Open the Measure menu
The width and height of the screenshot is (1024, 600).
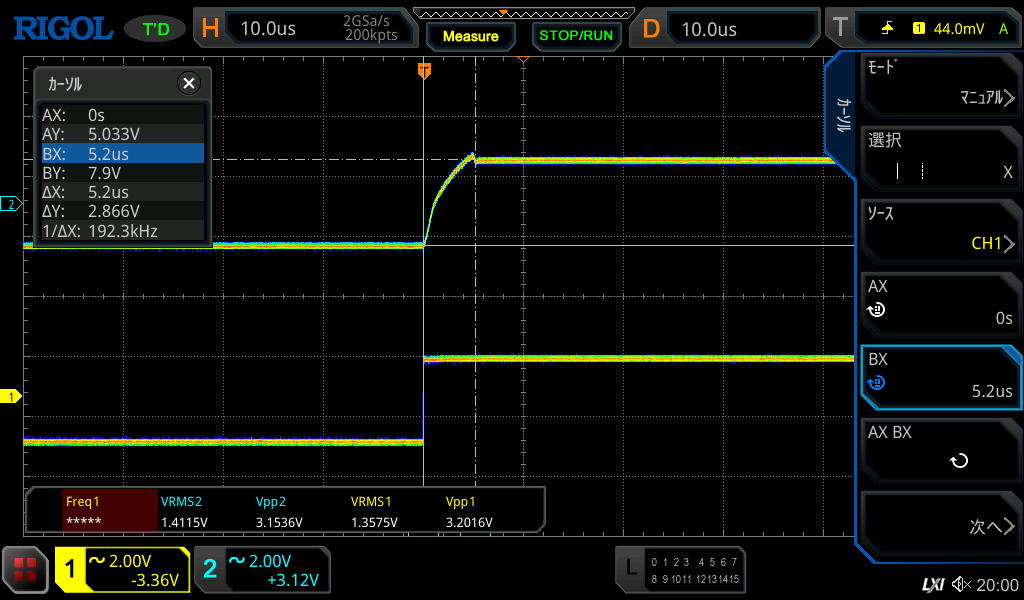pos(470,36)
